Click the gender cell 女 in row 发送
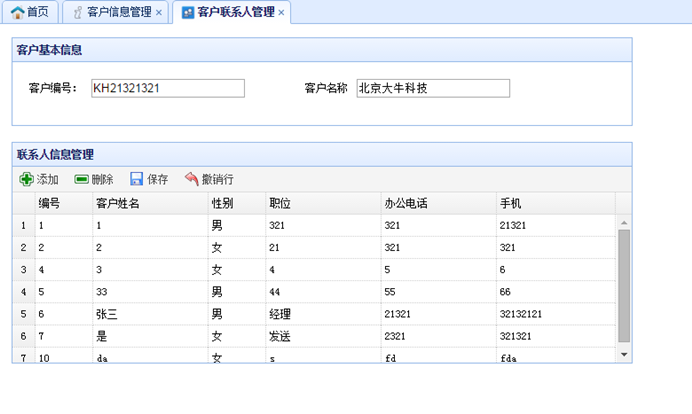The height and width of the screenshot is (414, 692). 237,336
